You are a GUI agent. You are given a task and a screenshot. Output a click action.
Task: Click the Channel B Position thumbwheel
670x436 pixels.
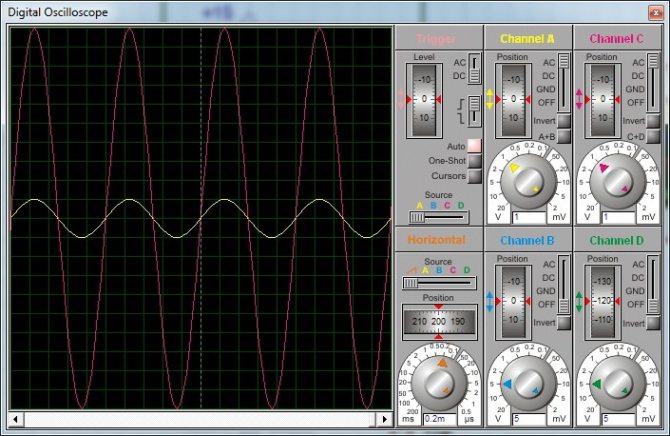tap(513, 302)
